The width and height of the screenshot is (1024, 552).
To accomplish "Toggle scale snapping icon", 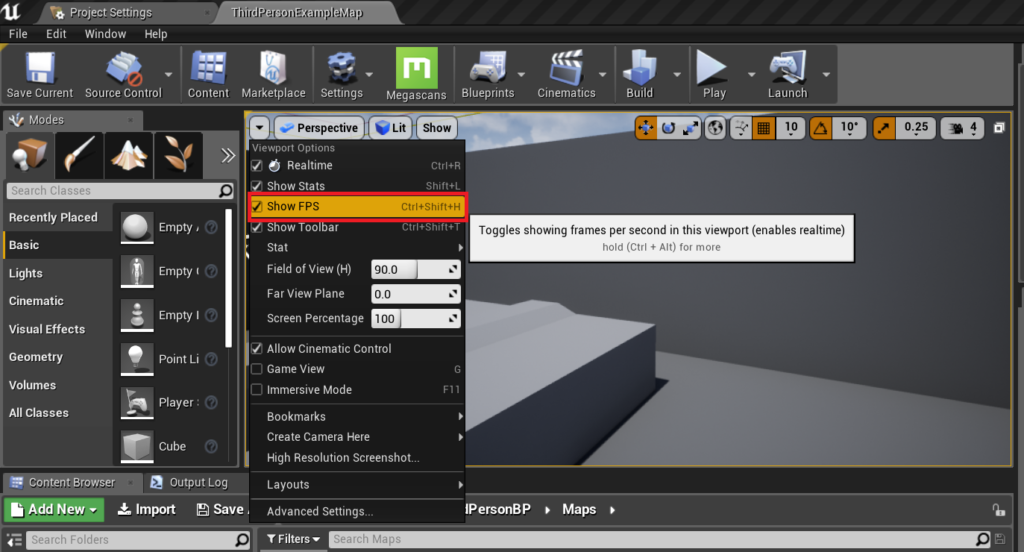I will pyautogui.click(x=884, y=128).
